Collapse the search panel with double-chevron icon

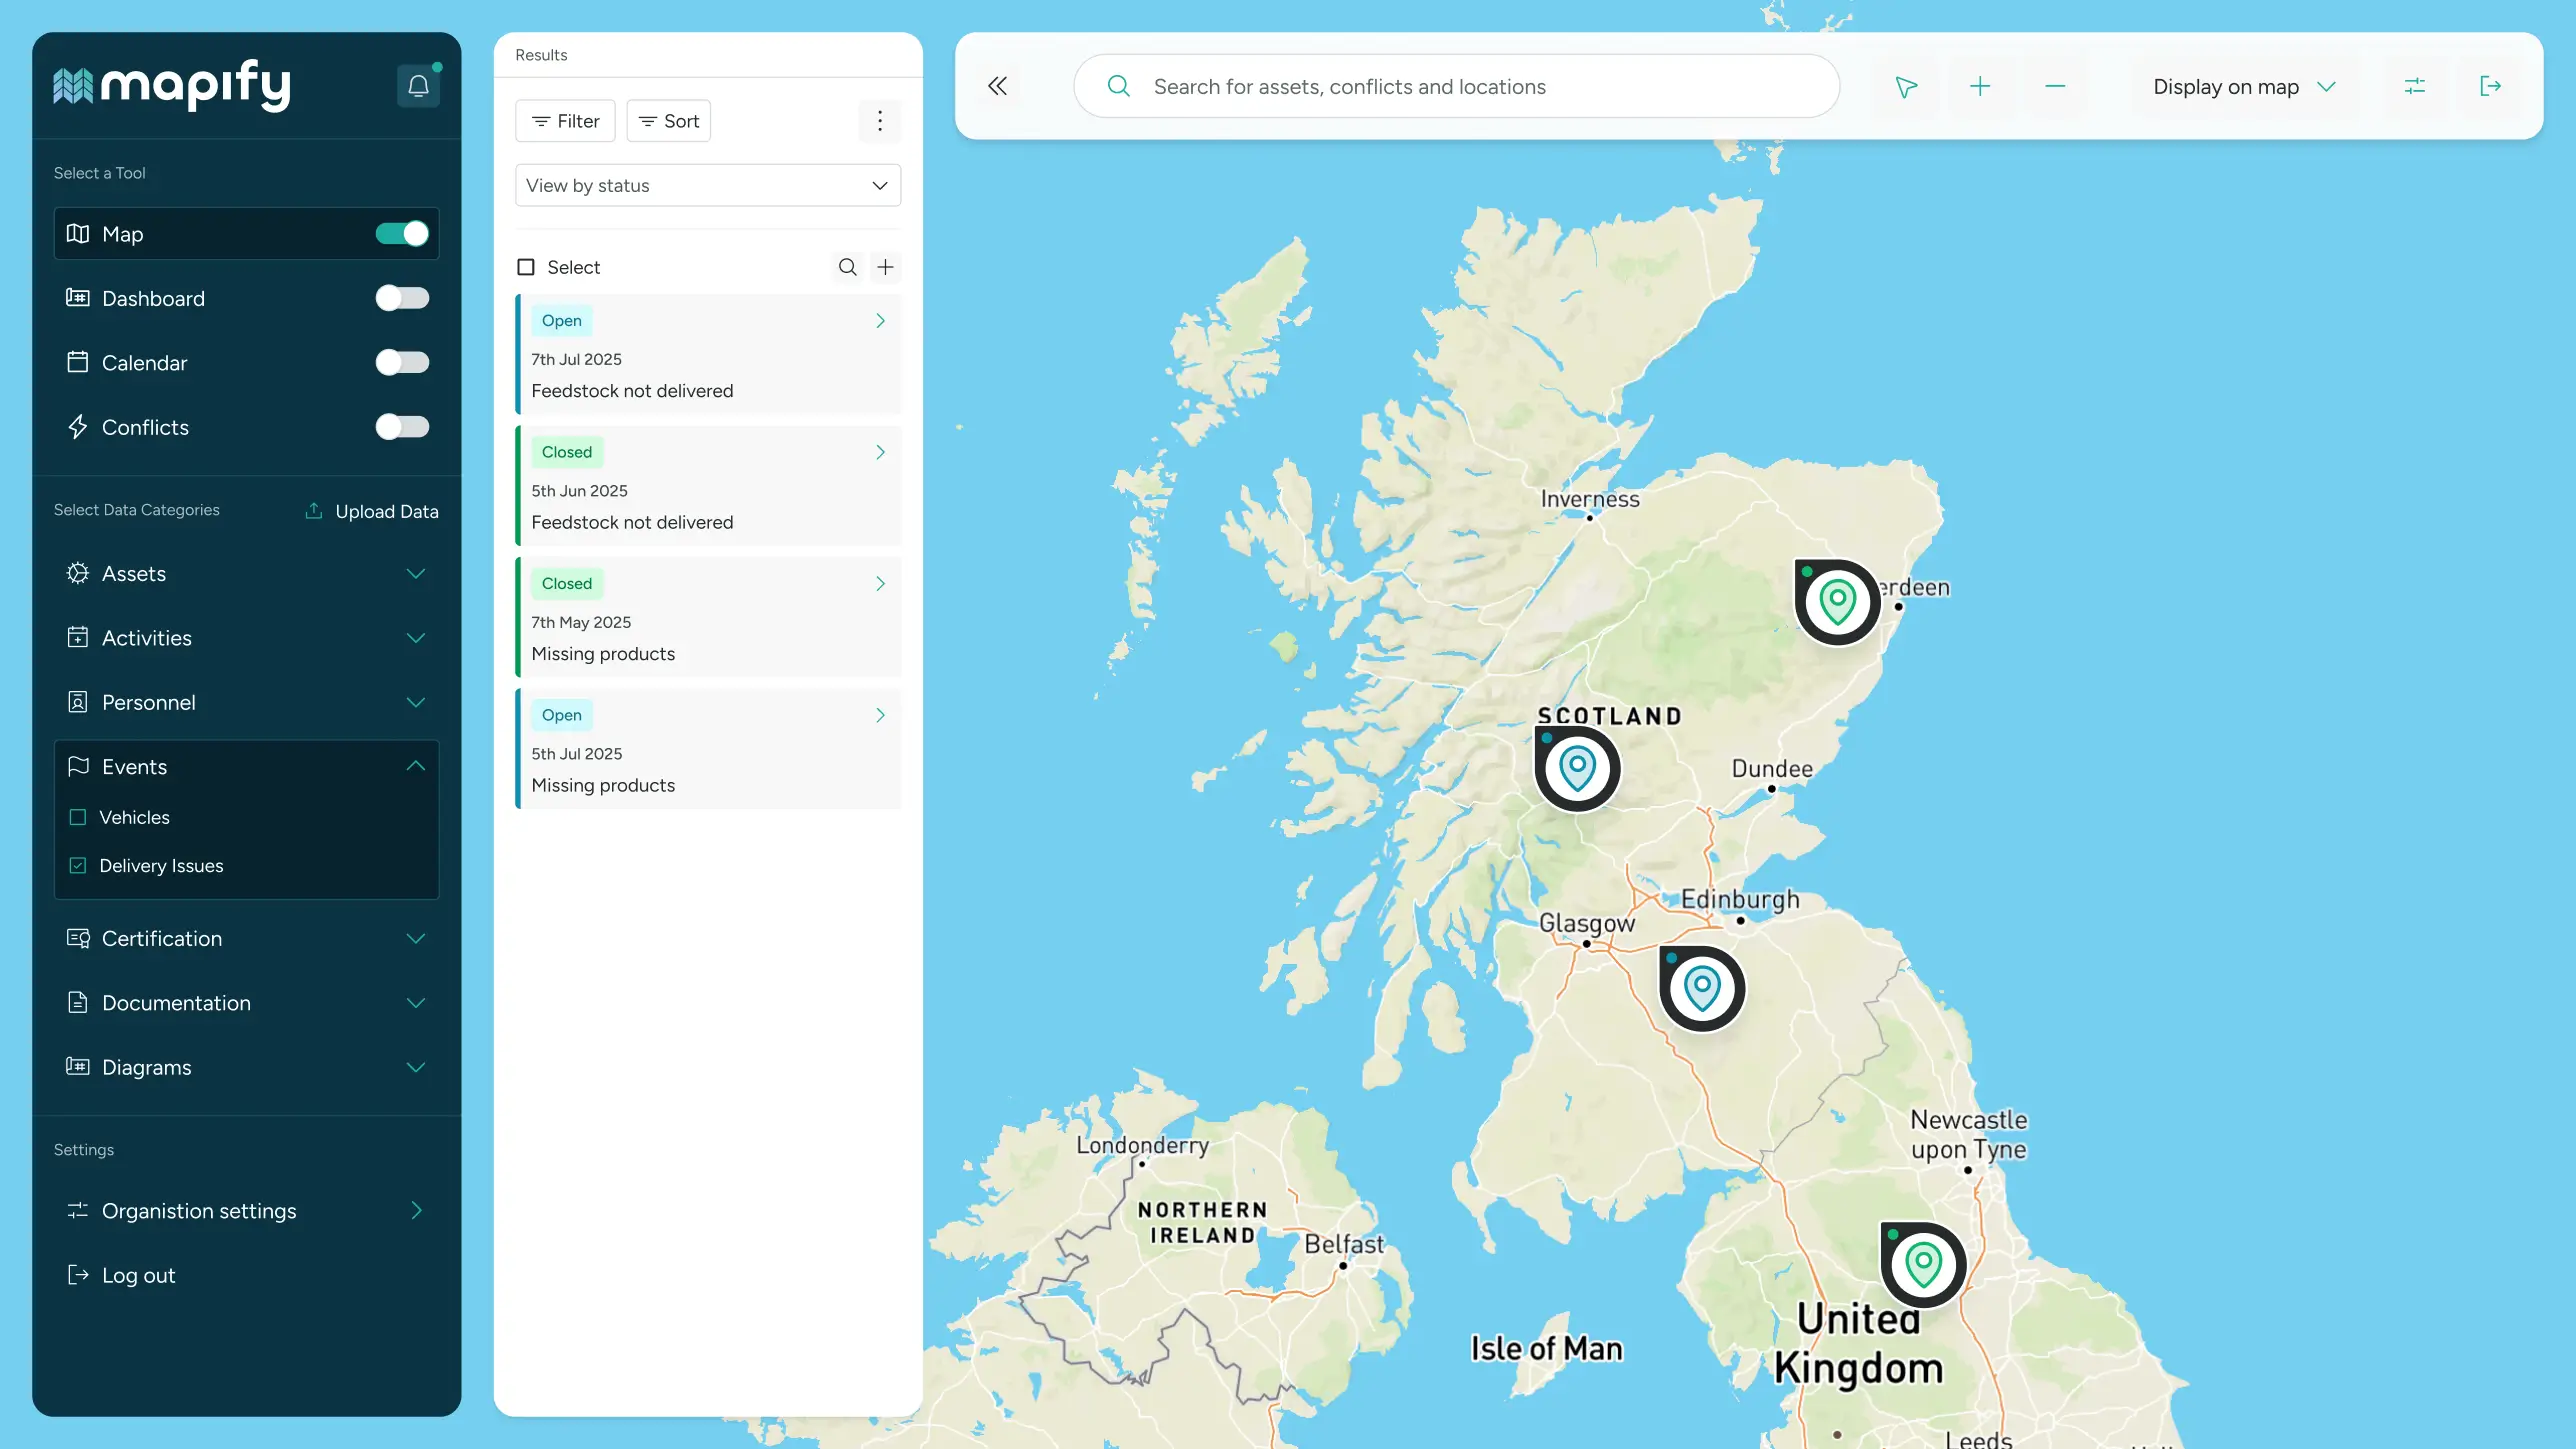point(997,86)
